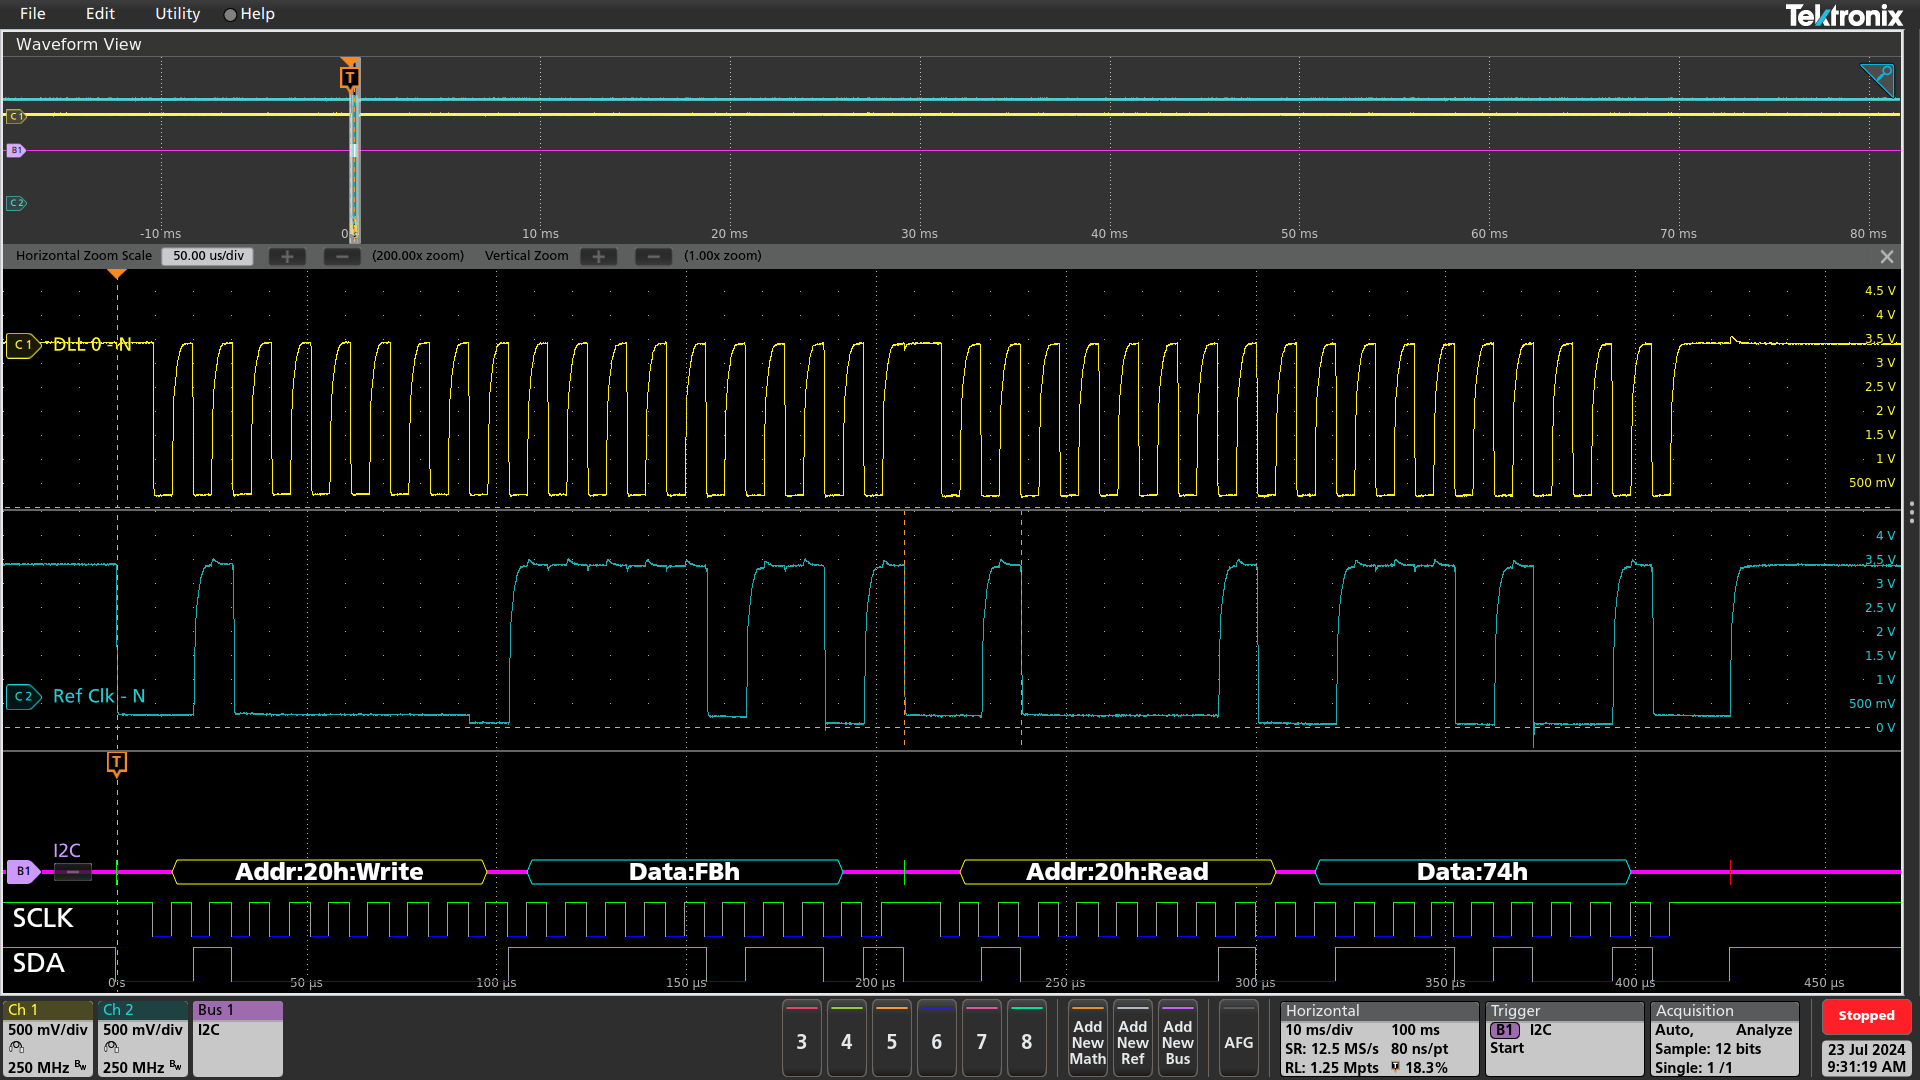Open the Utility menu
Image resolution: width=1920 pixels, height=1080 pixels.
[177, 14]
